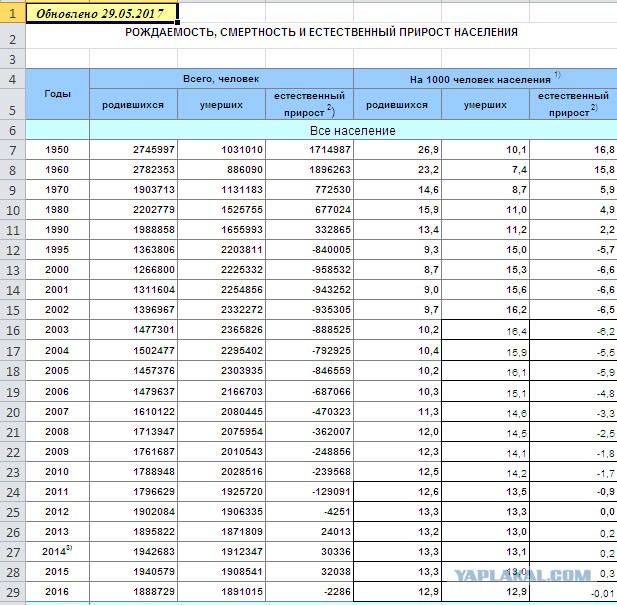Select year cell 1995
617x605 pixels.
[57, 250]
